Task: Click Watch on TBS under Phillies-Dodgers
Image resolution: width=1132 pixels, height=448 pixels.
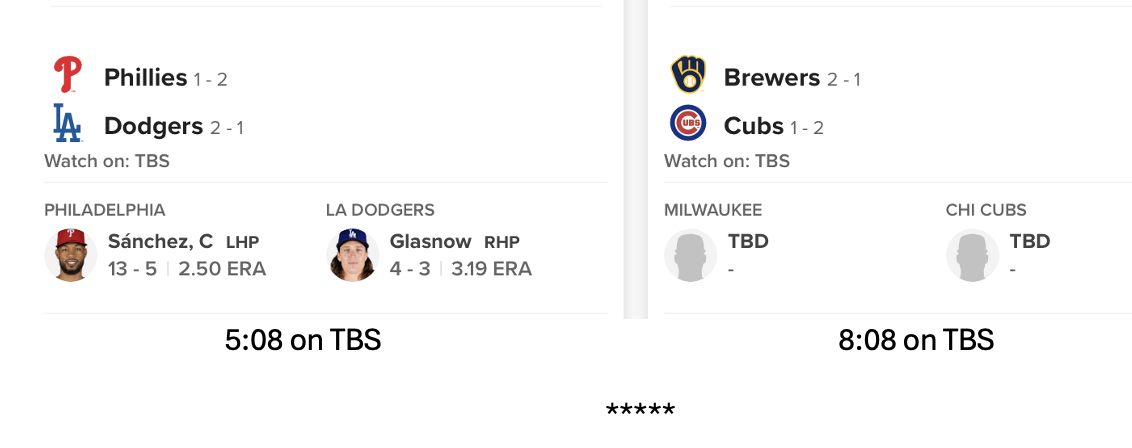Action: point(107,161)
